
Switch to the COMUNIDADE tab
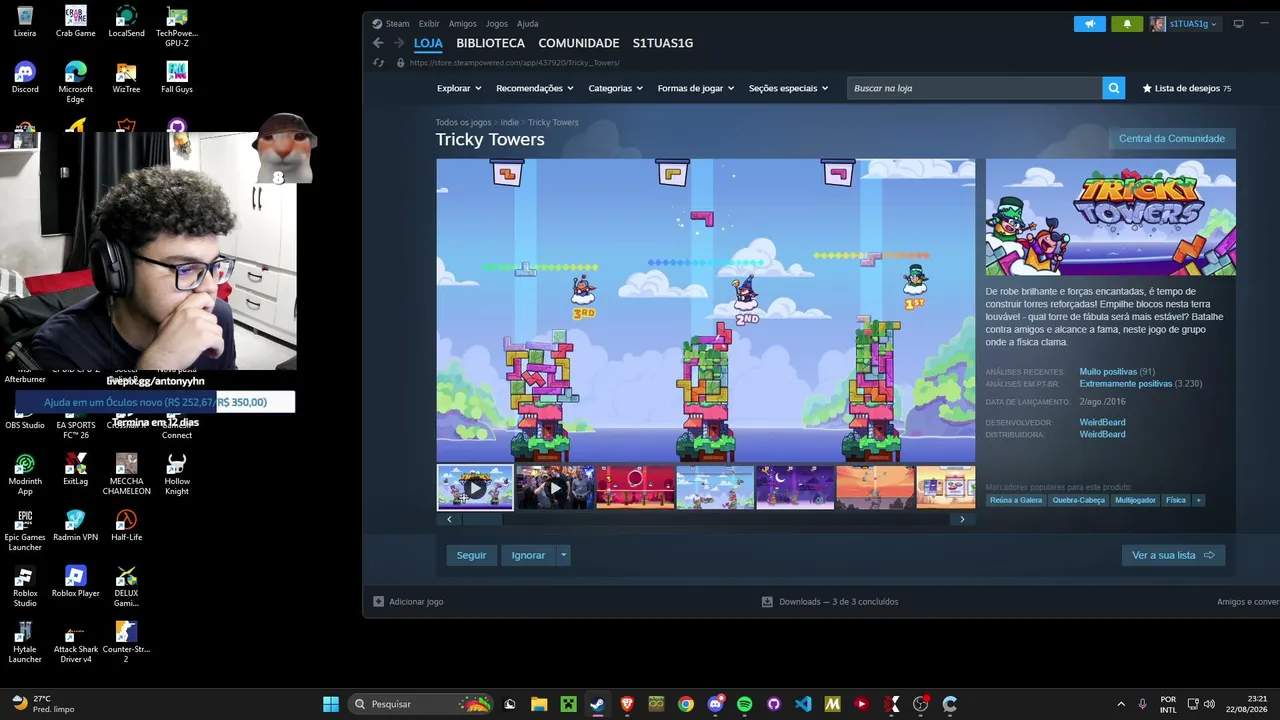[x=579, y=43]
